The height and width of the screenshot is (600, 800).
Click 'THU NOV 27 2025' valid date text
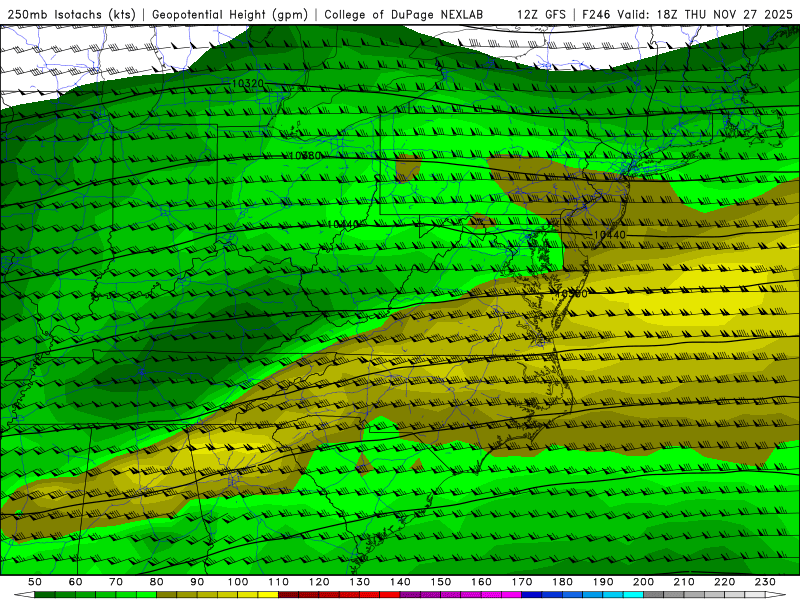(x=738, y=14)
